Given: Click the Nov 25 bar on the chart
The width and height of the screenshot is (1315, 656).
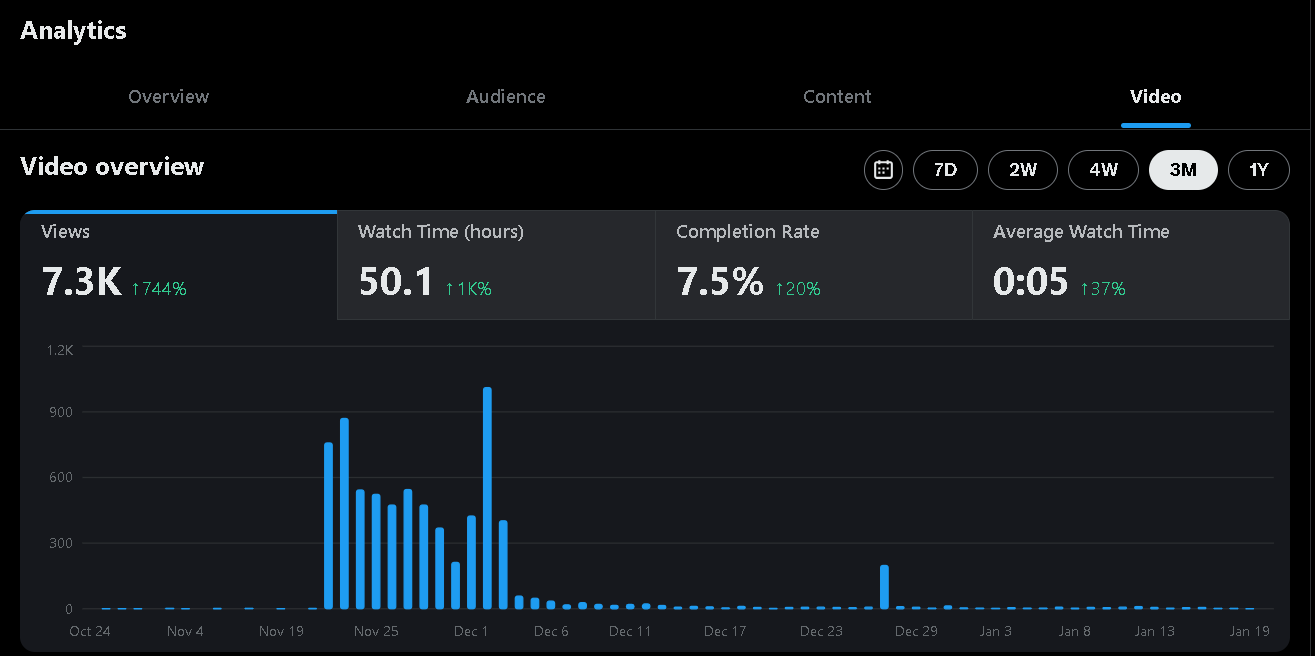Looking at the screenshot, I should (x=376, y=550).
